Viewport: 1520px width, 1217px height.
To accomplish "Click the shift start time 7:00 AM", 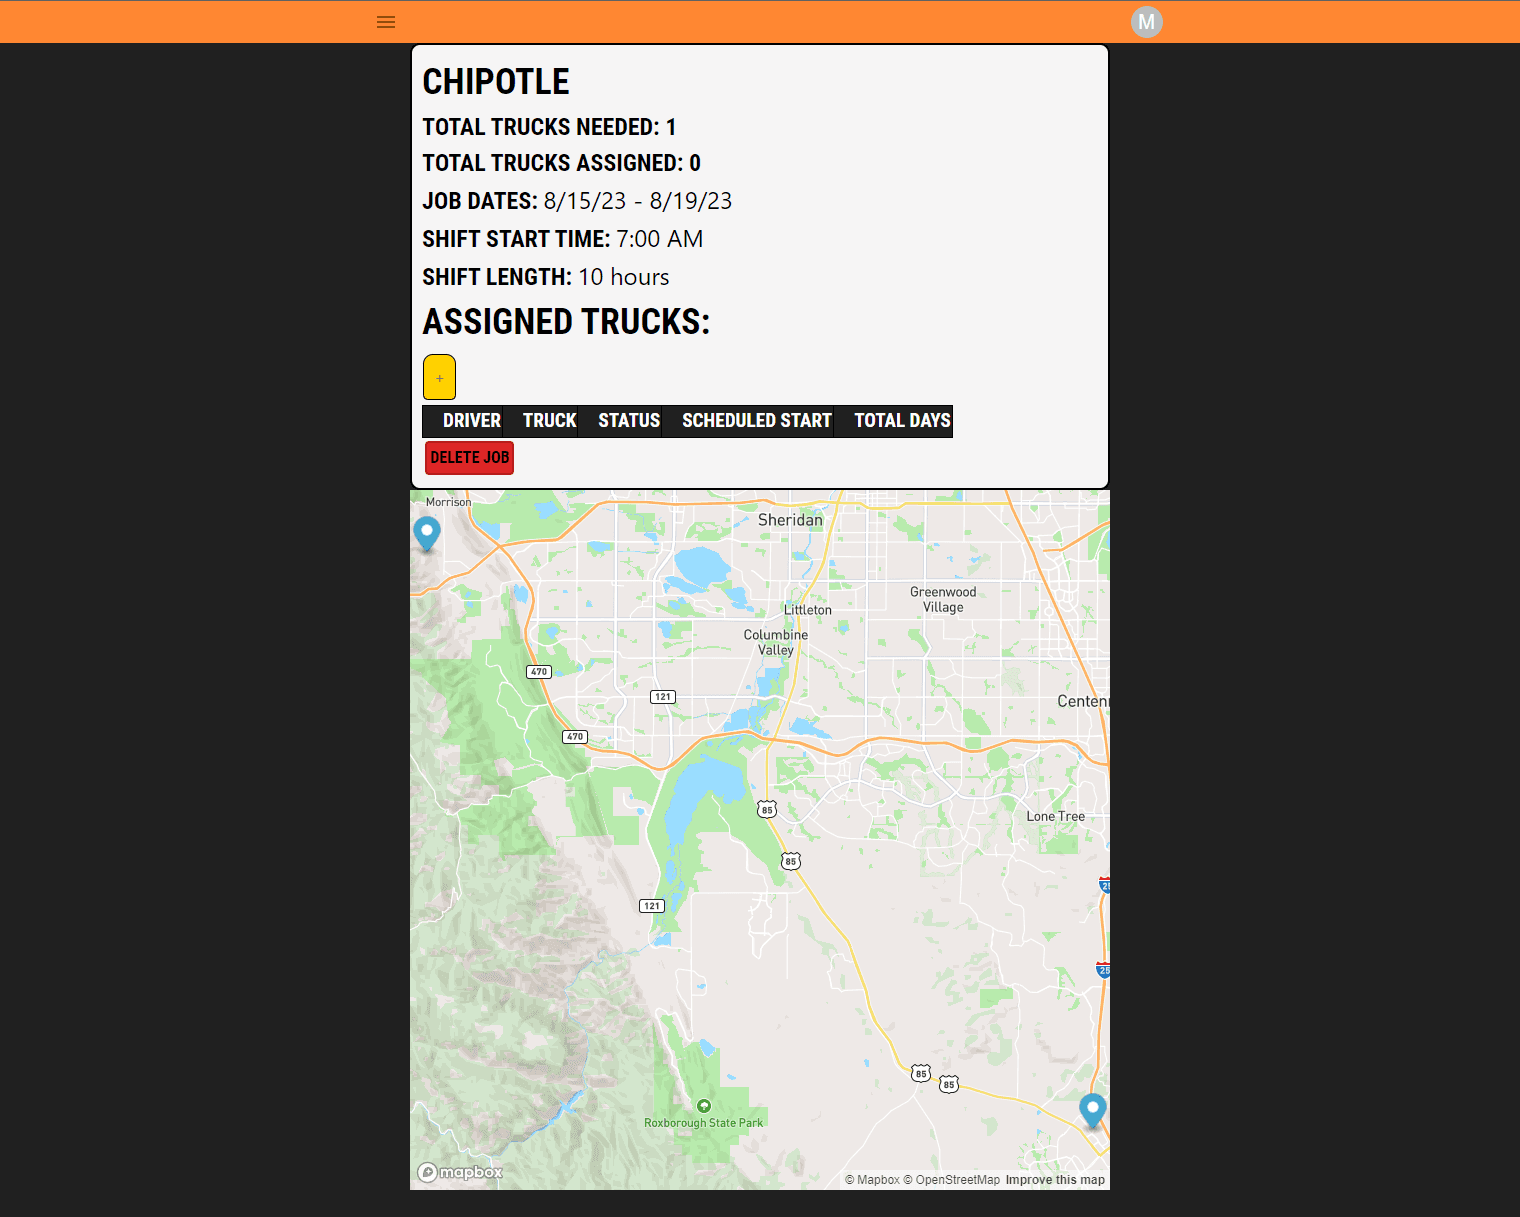I will pyautogui.click(x=660, y=239).
